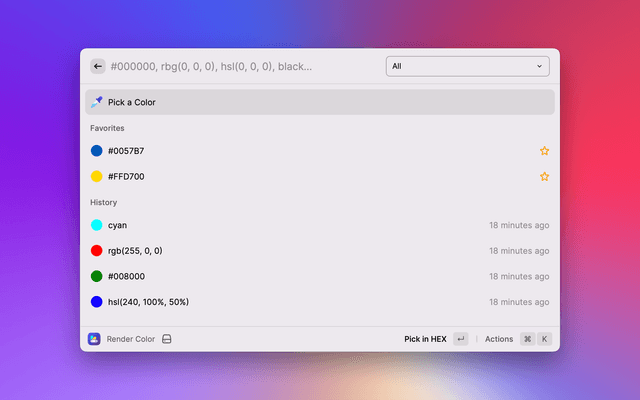Toggle favorite star for #FFD700
The width and height of the screenshot is (640, 400).
point(544,176)
